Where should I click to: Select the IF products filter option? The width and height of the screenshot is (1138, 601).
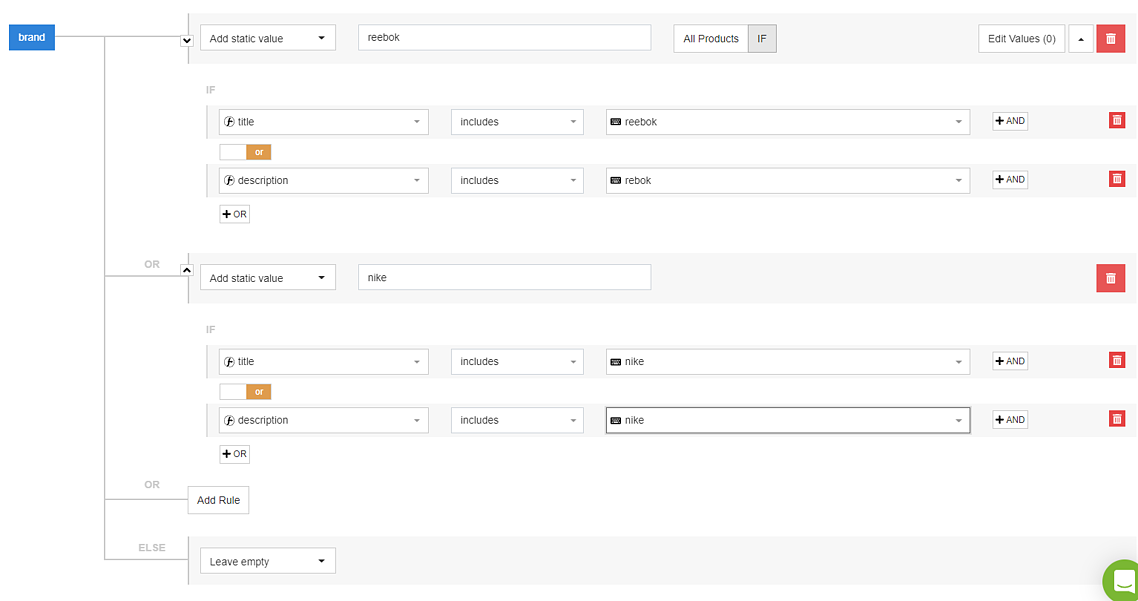[x=762, y=39]
